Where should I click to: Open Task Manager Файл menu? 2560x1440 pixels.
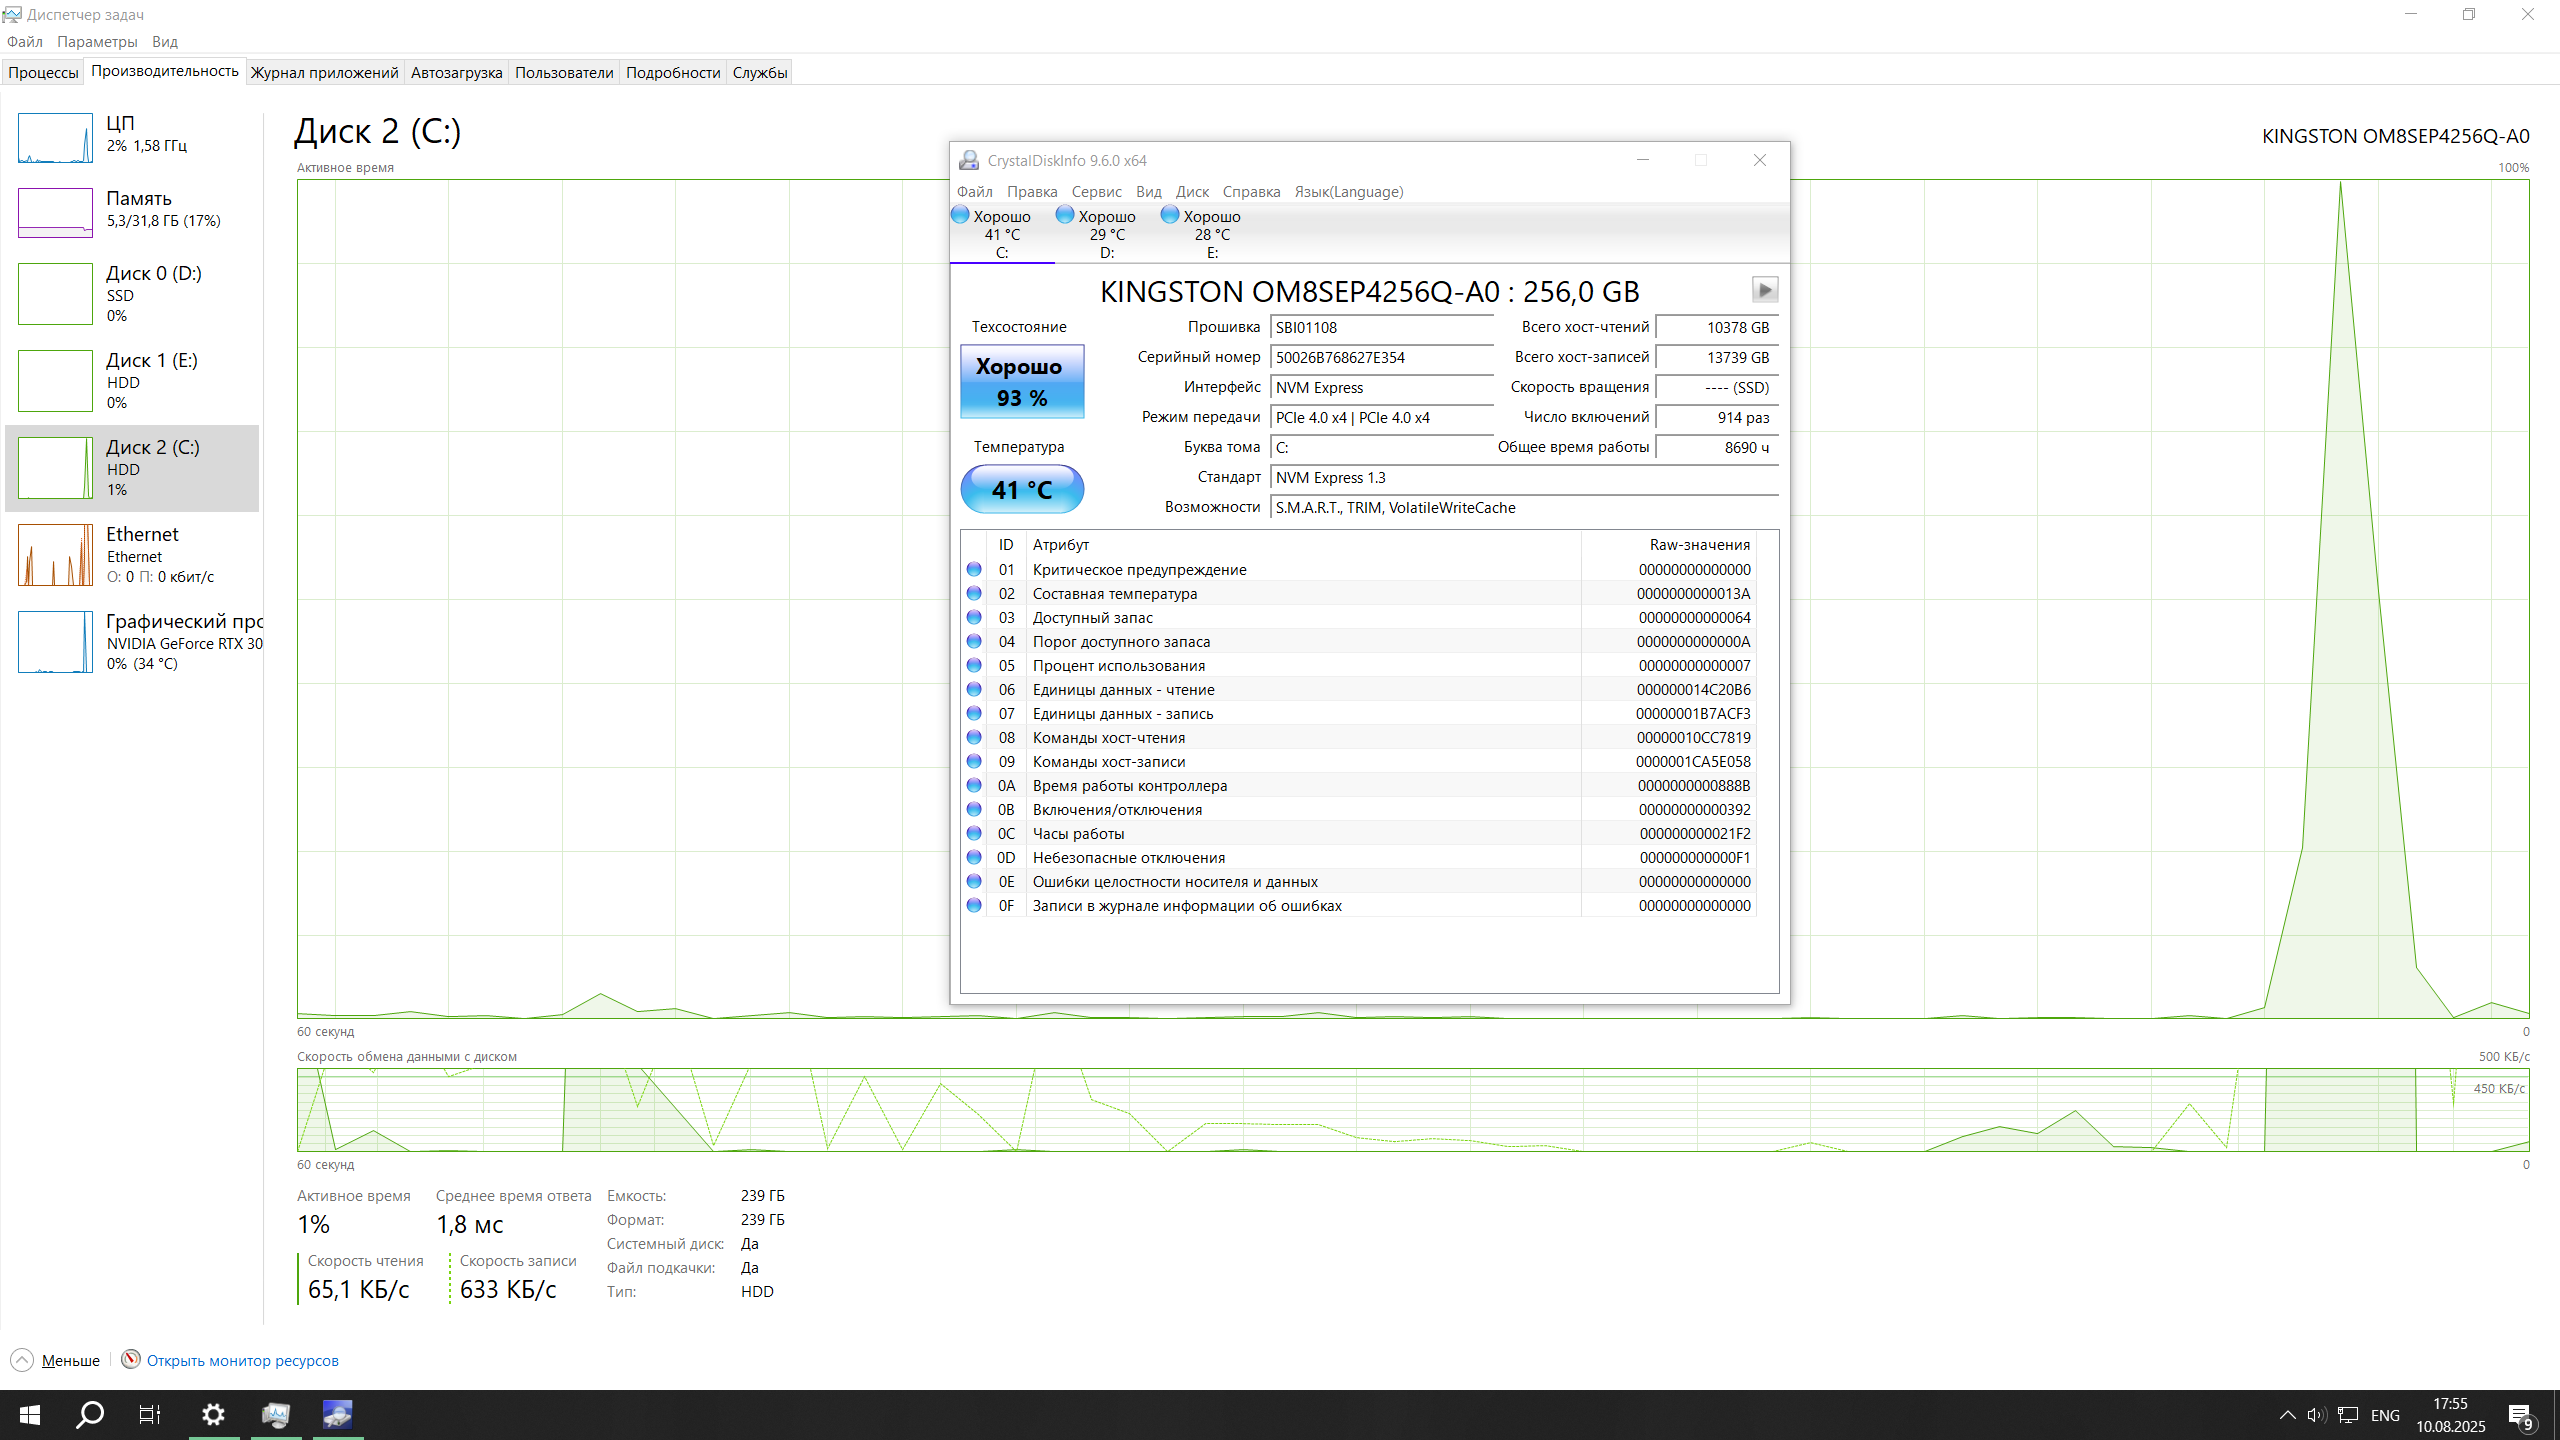(24, 41)
